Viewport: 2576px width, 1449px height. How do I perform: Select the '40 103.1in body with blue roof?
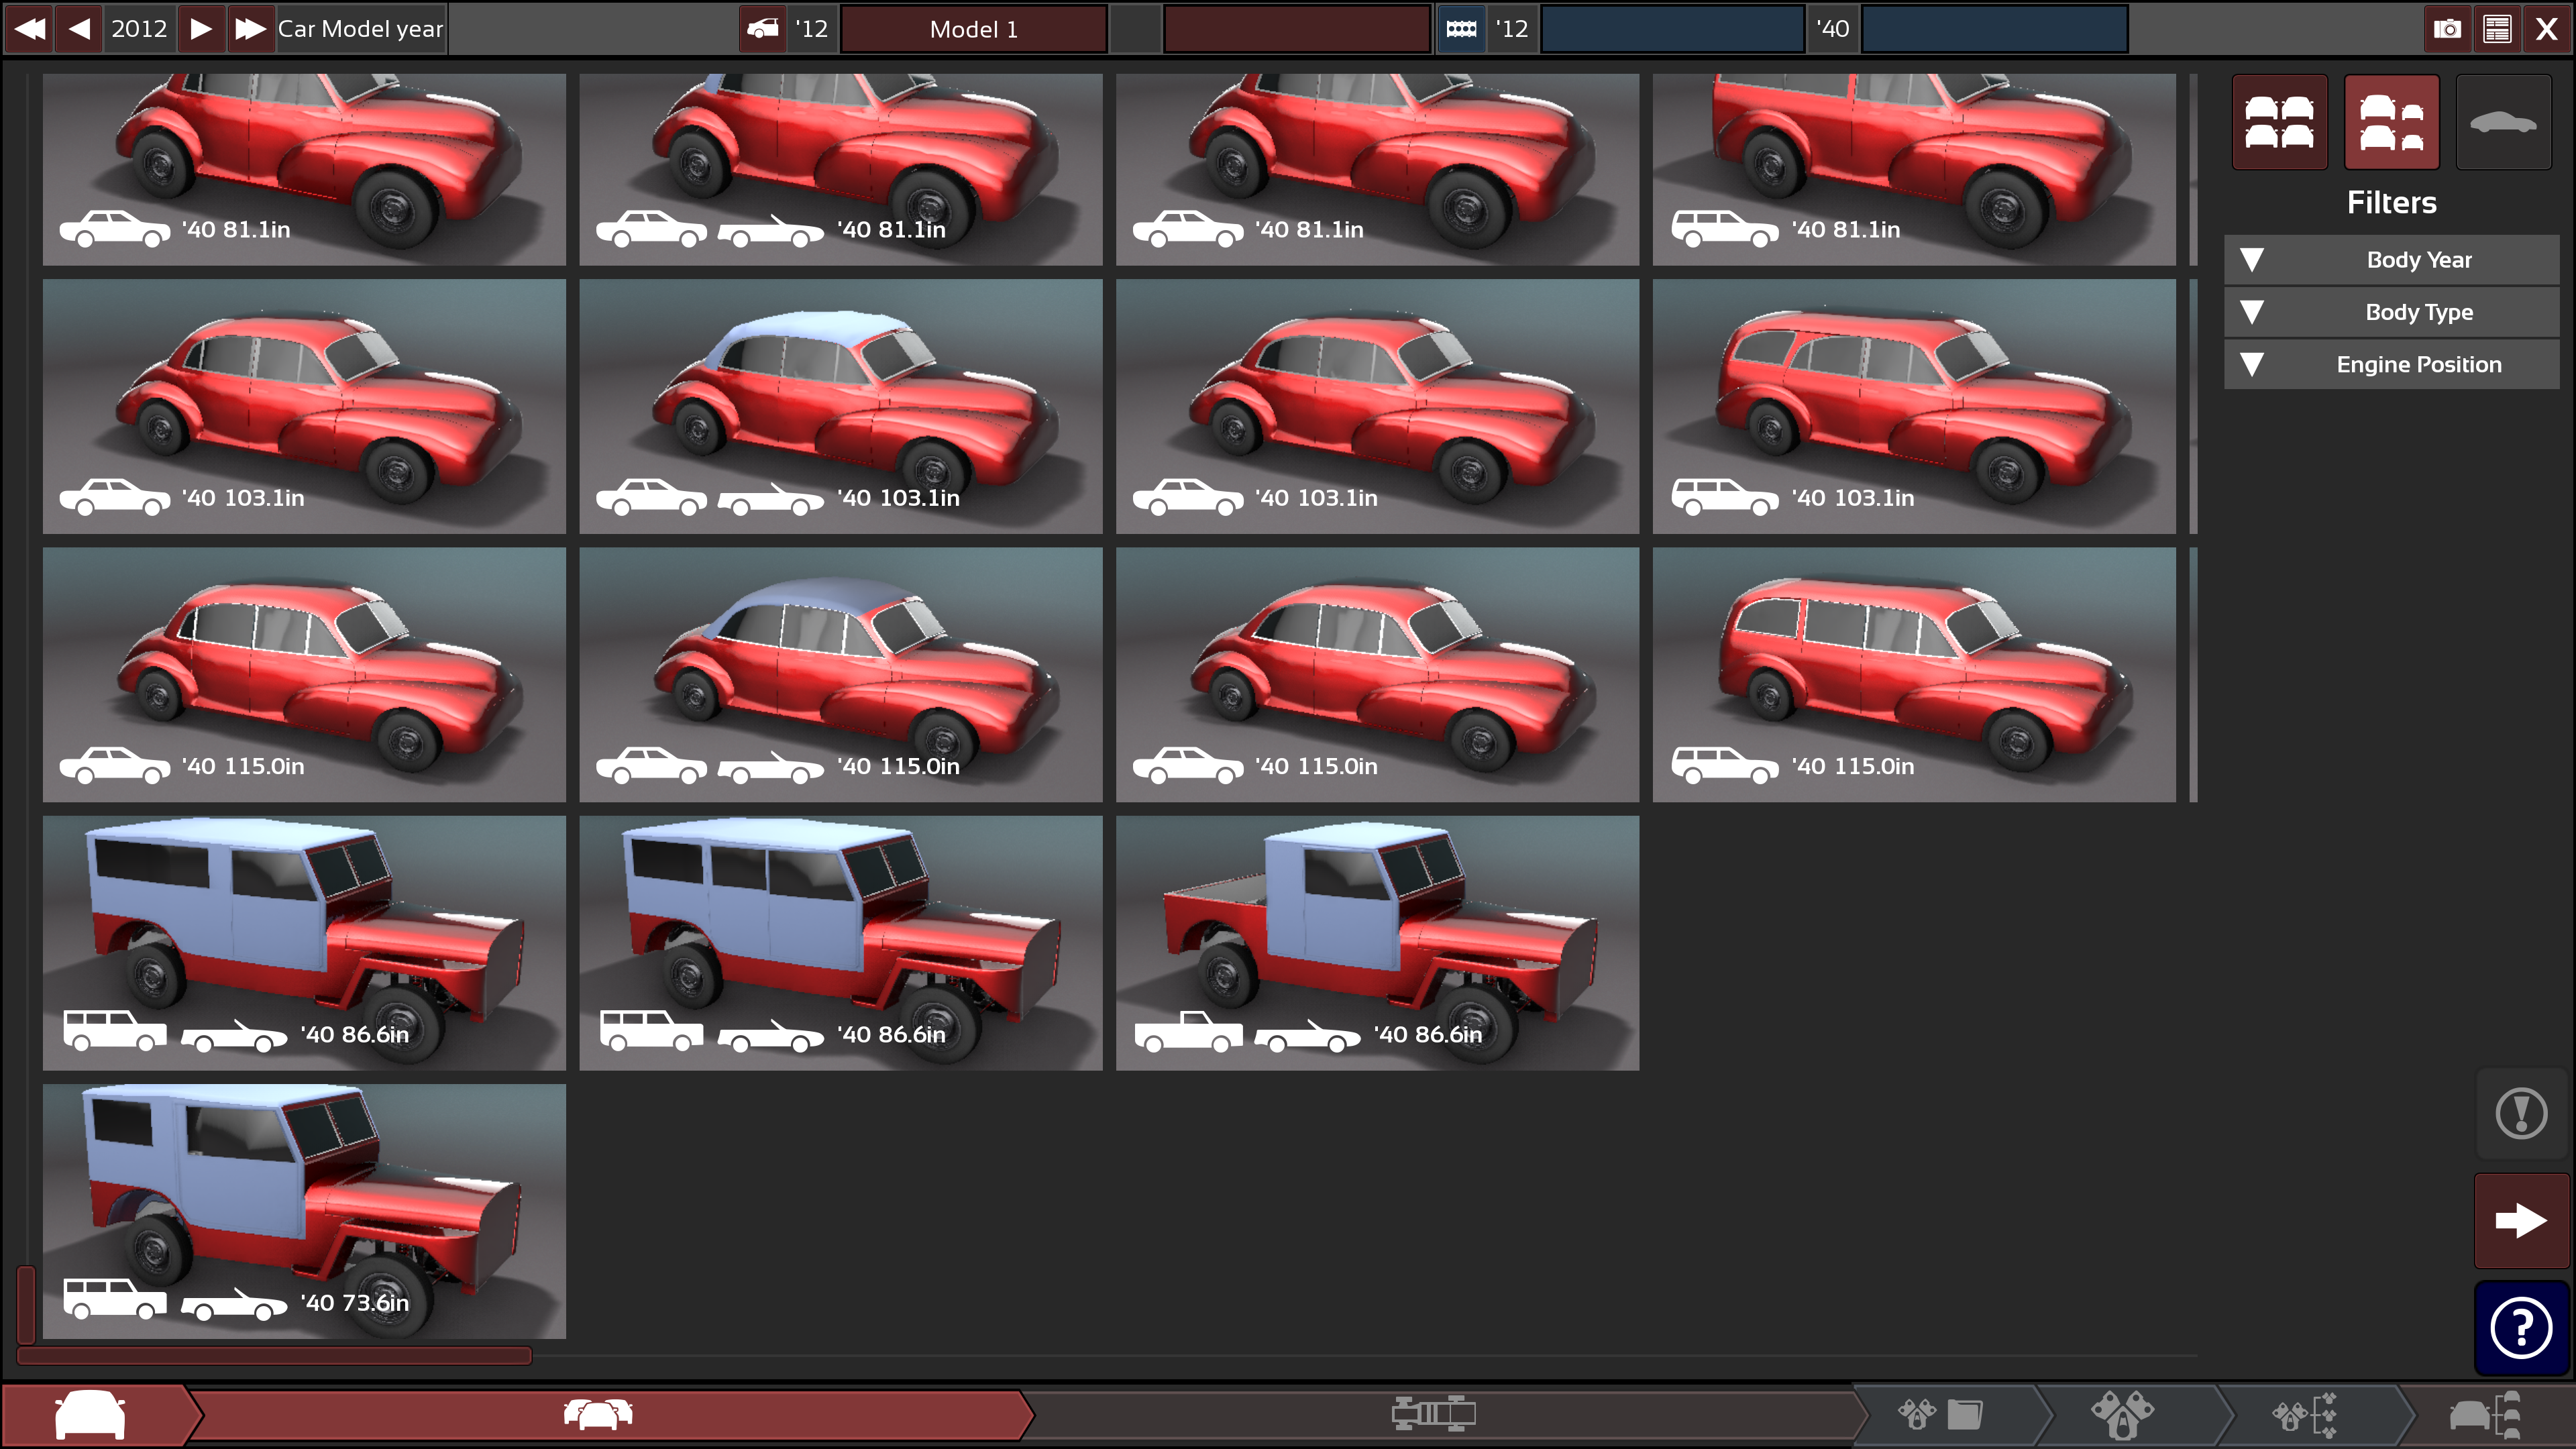coord(841,406)
